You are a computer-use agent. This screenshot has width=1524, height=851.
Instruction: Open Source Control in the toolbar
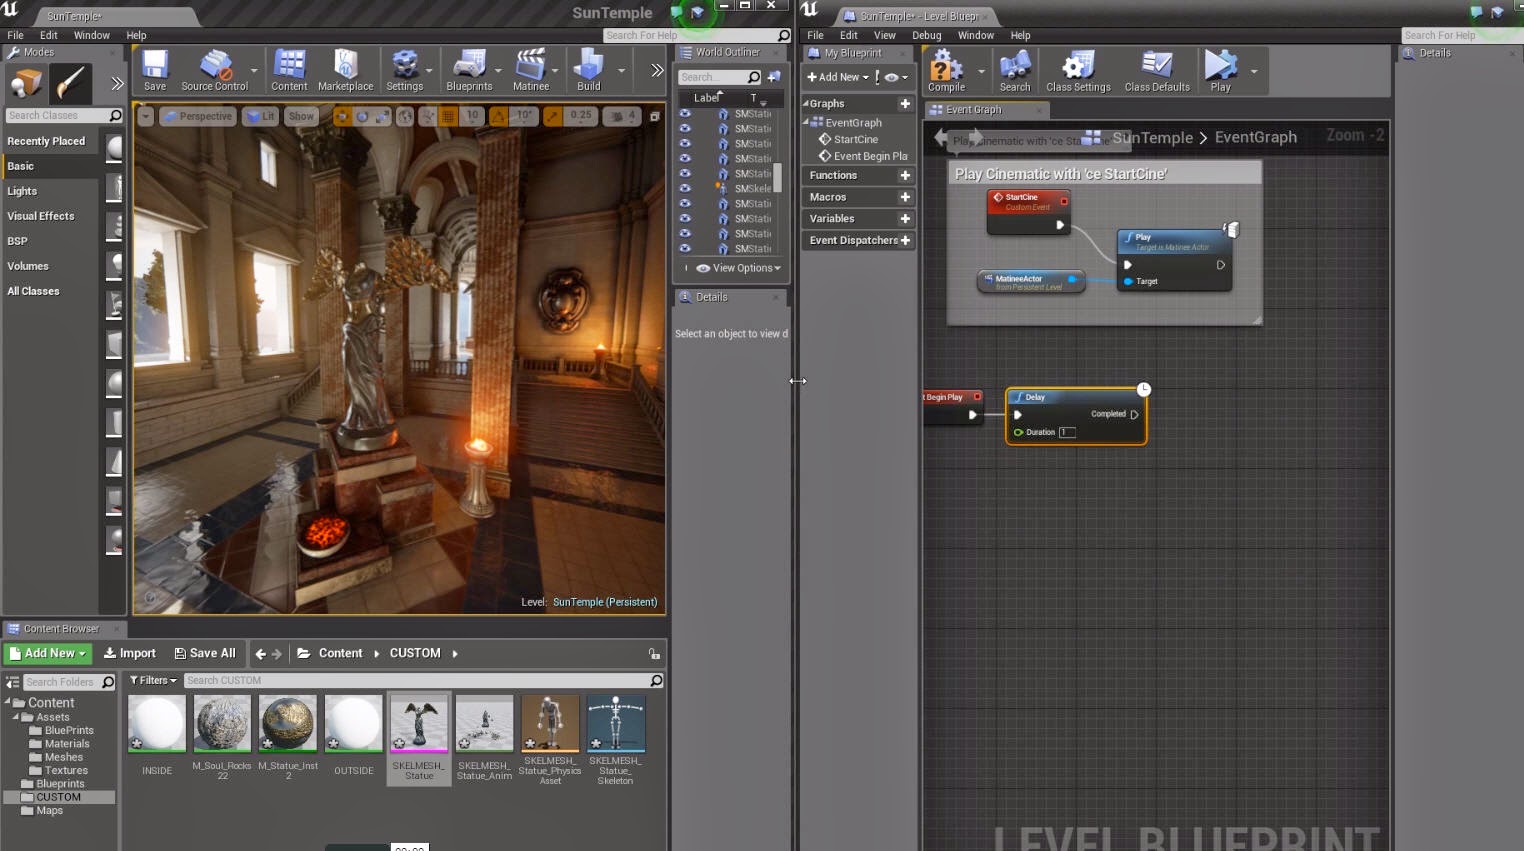[x=214, y=70]
